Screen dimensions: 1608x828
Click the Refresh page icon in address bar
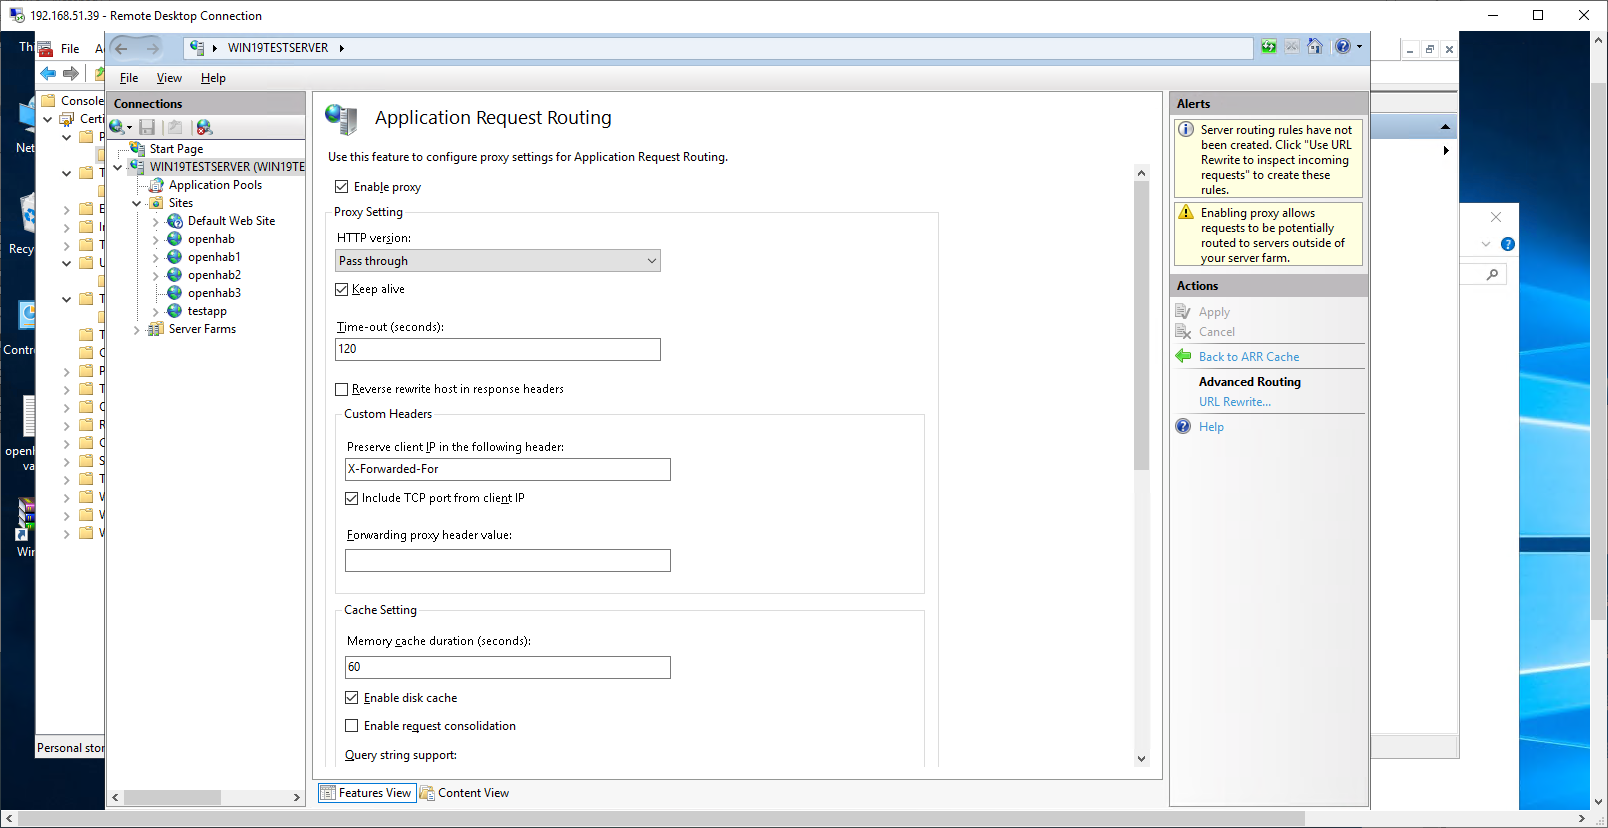pos(1268,47)
